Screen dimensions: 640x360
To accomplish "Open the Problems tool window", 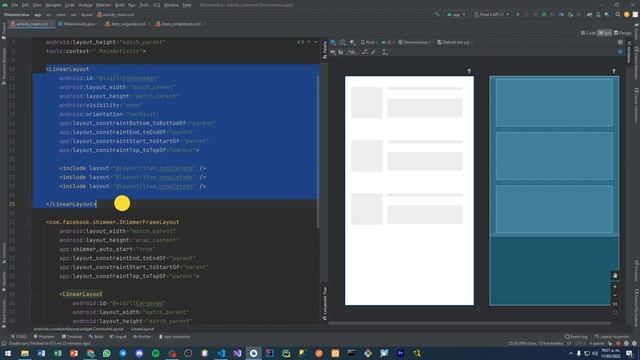I will coord(44,337).
